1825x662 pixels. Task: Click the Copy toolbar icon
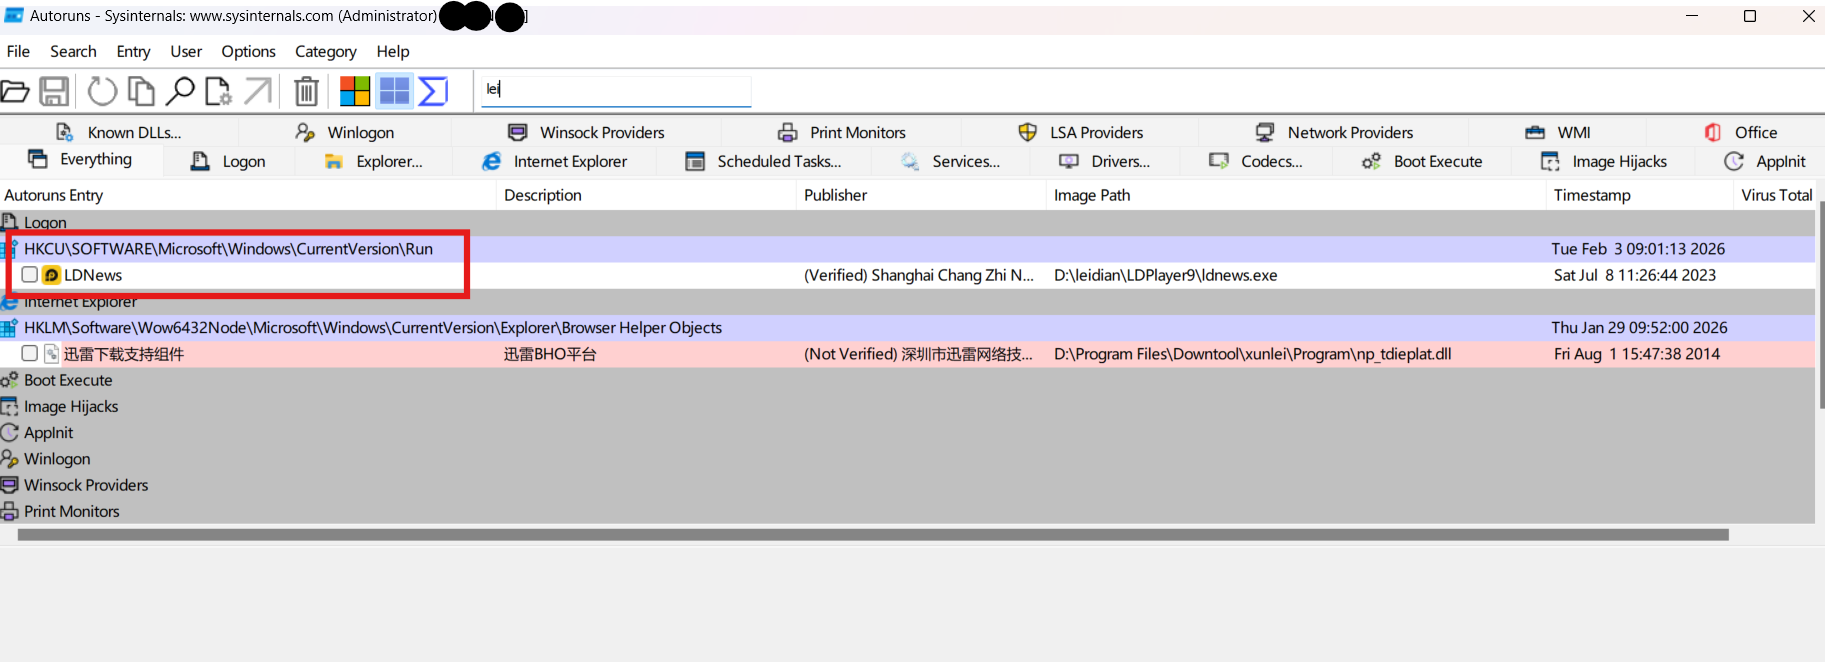coord(141,92)
